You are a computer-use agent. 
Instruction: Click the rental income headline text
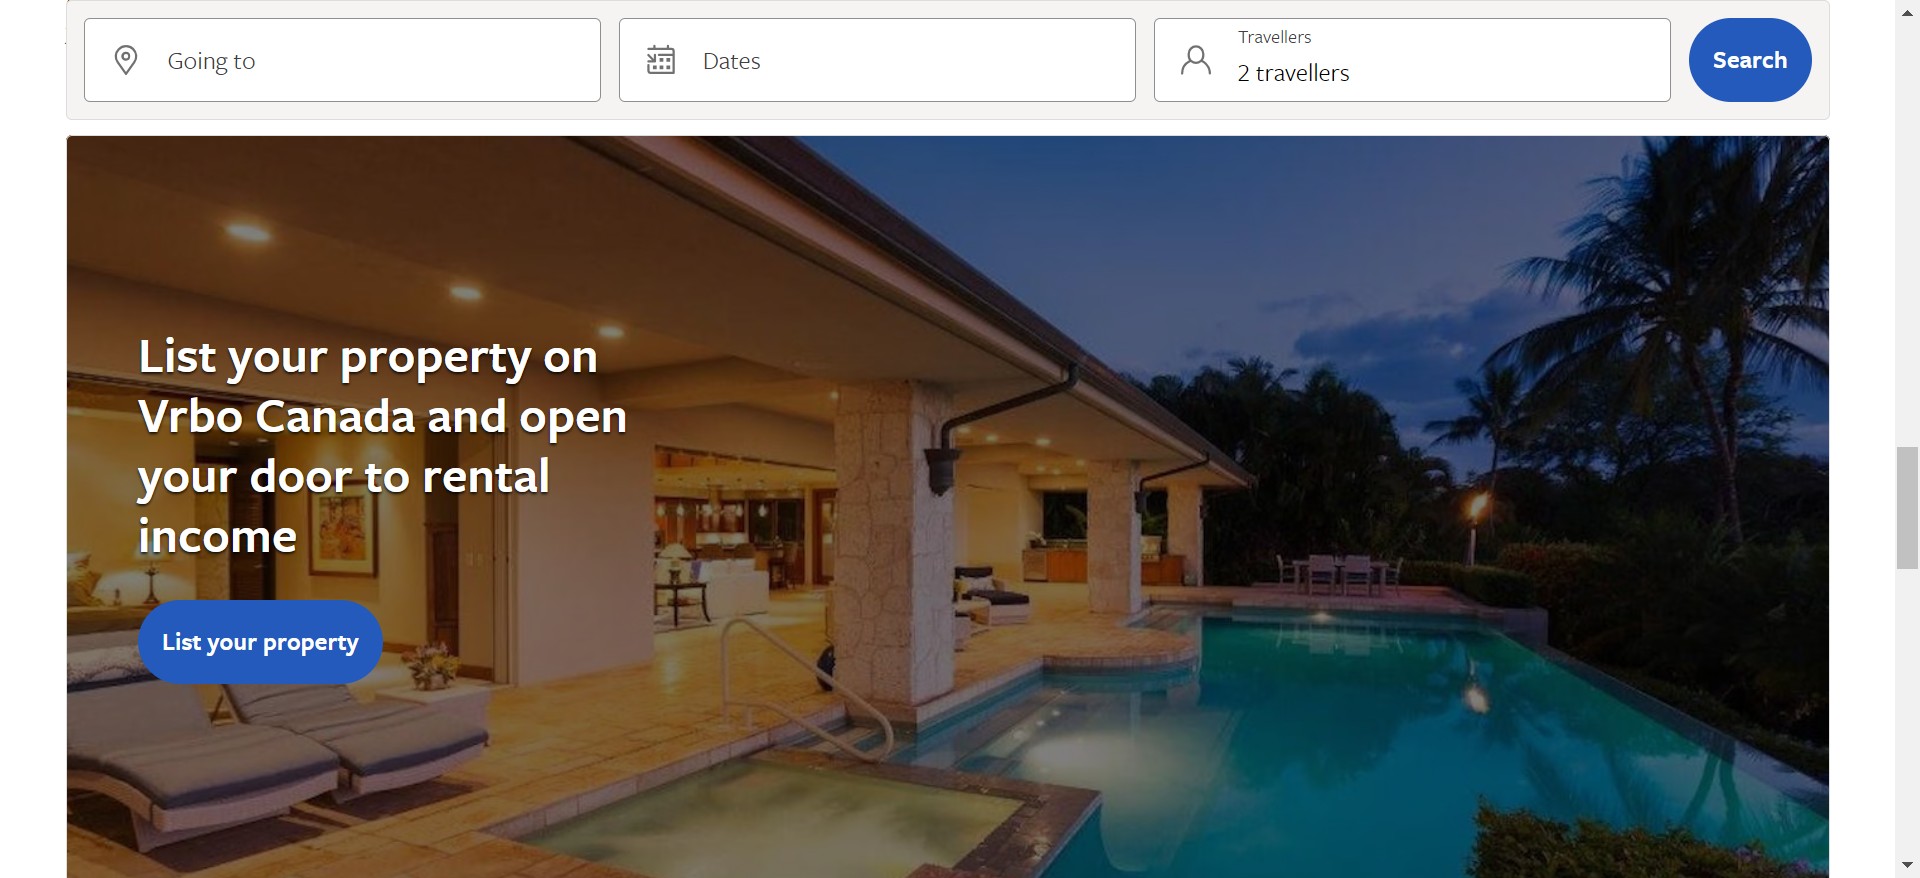pyautogui.click(x=383, y=447)
